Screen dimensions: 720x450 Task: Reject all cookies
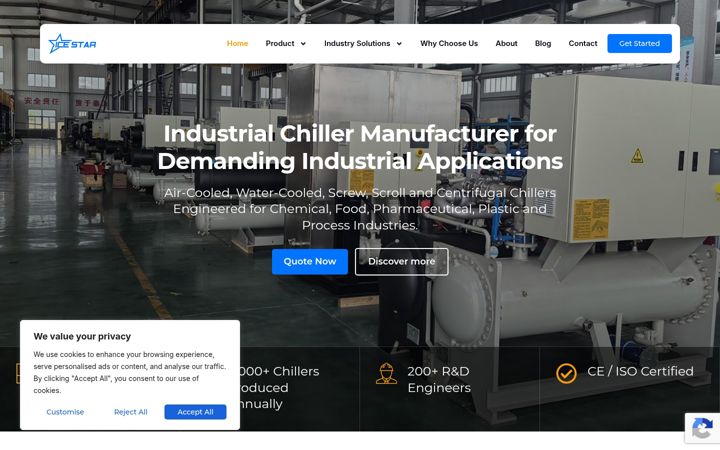130,412
